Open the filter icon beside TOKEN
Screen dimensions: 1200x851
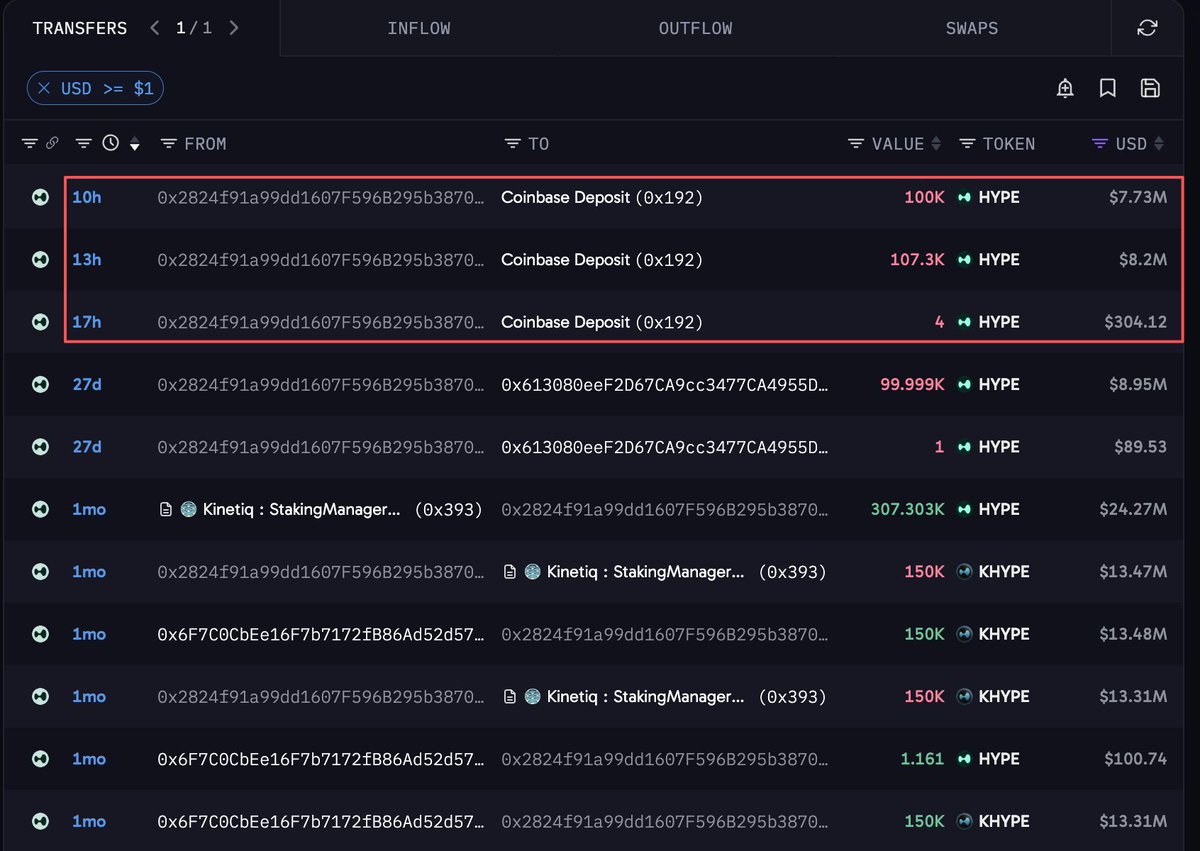point(967,144)
